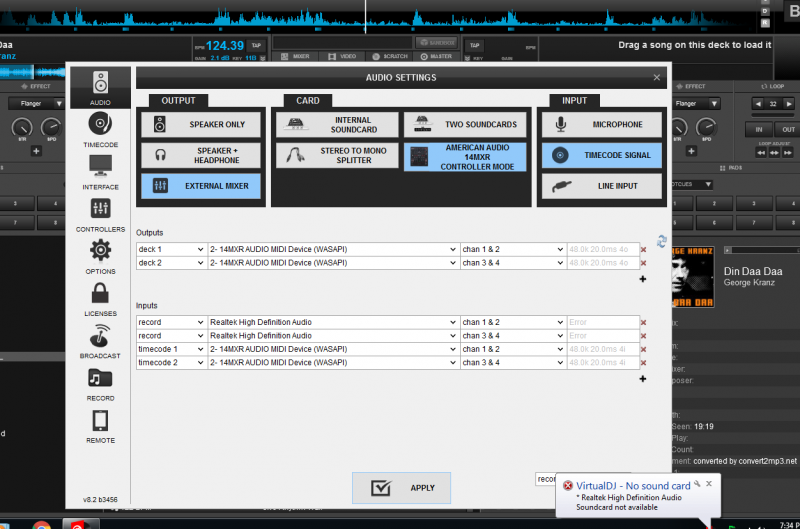Switch to the Video panel tab
800x529 pixels.
[x=342, y=57]
